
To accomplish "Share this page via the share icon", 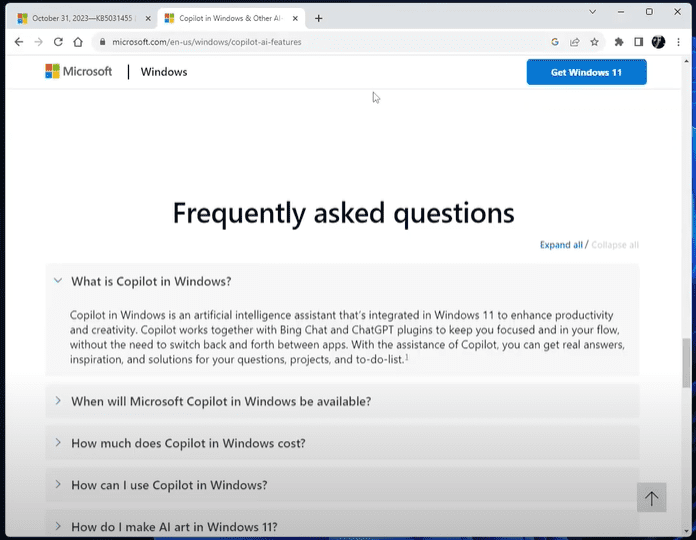I will 575,42.
